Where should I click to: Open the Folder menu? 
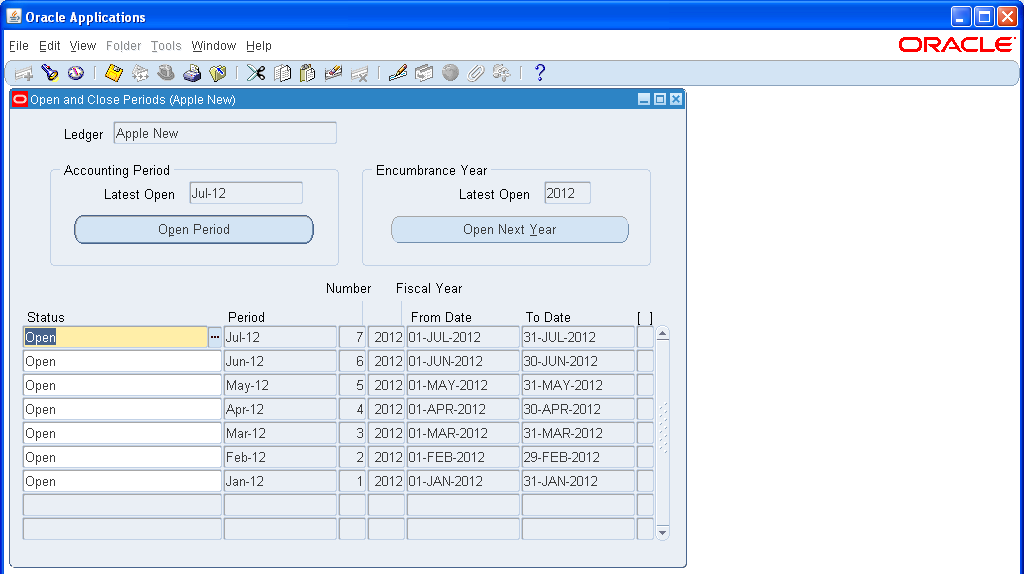pos(123,46)
